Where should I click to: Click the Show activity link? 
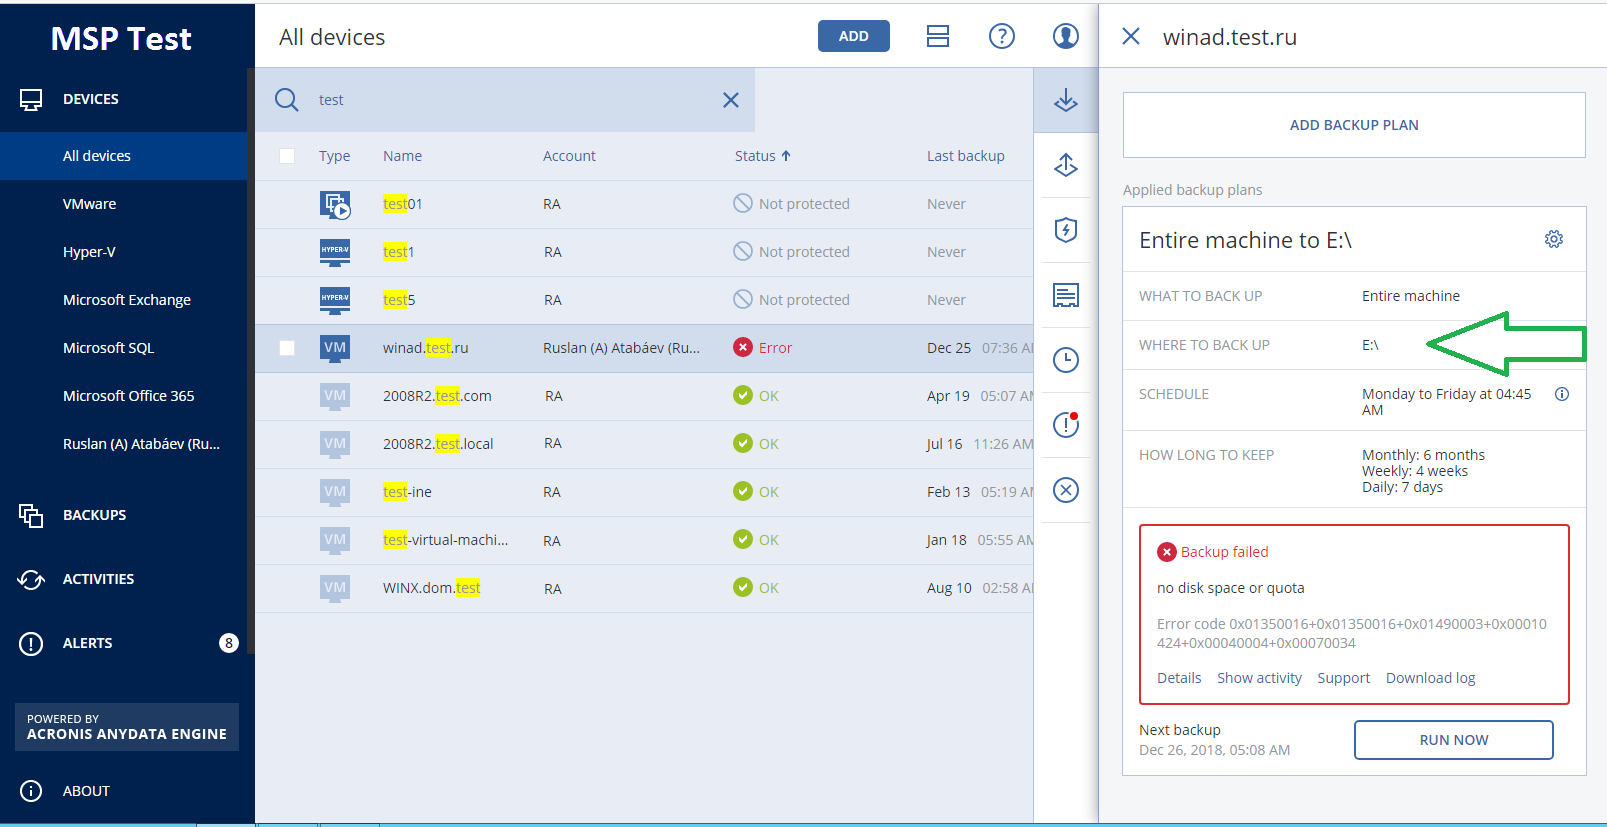(x=1259, y=678)
